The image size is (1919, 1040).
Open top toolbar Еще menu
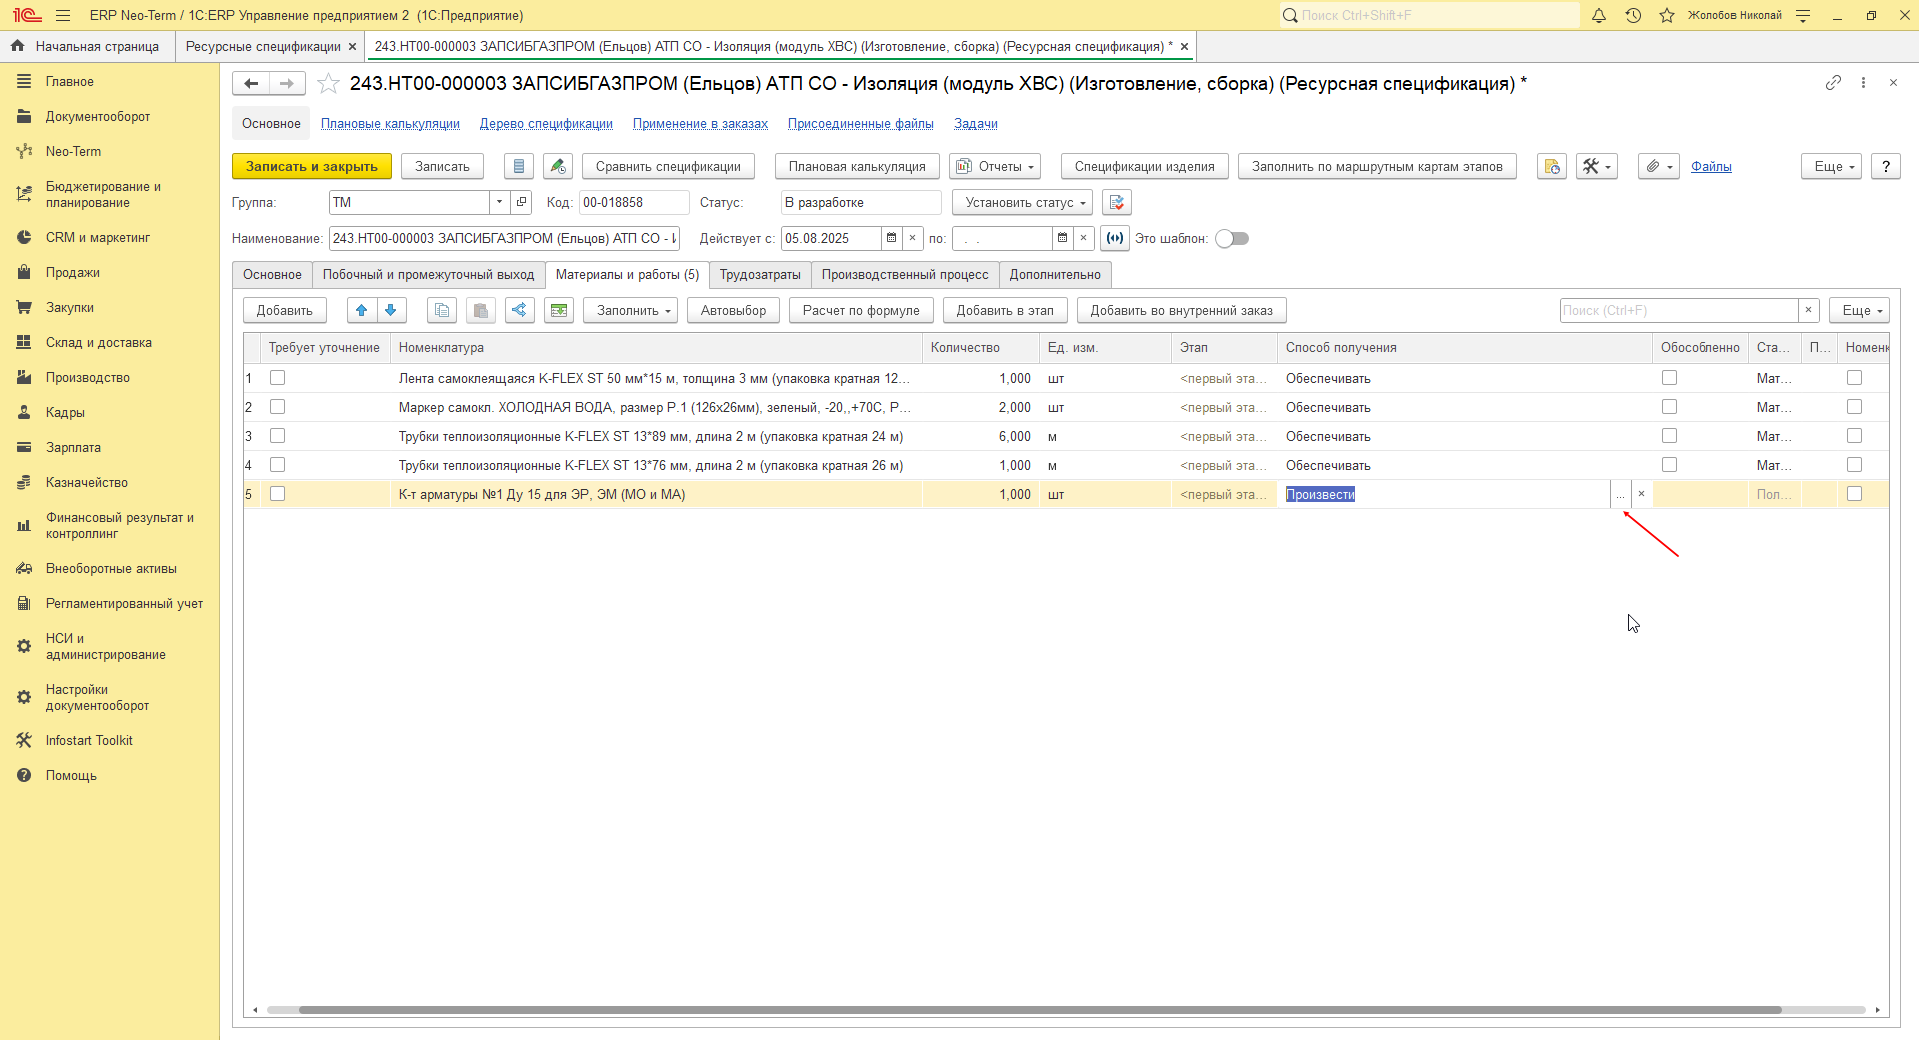(x=1831, y=166)
